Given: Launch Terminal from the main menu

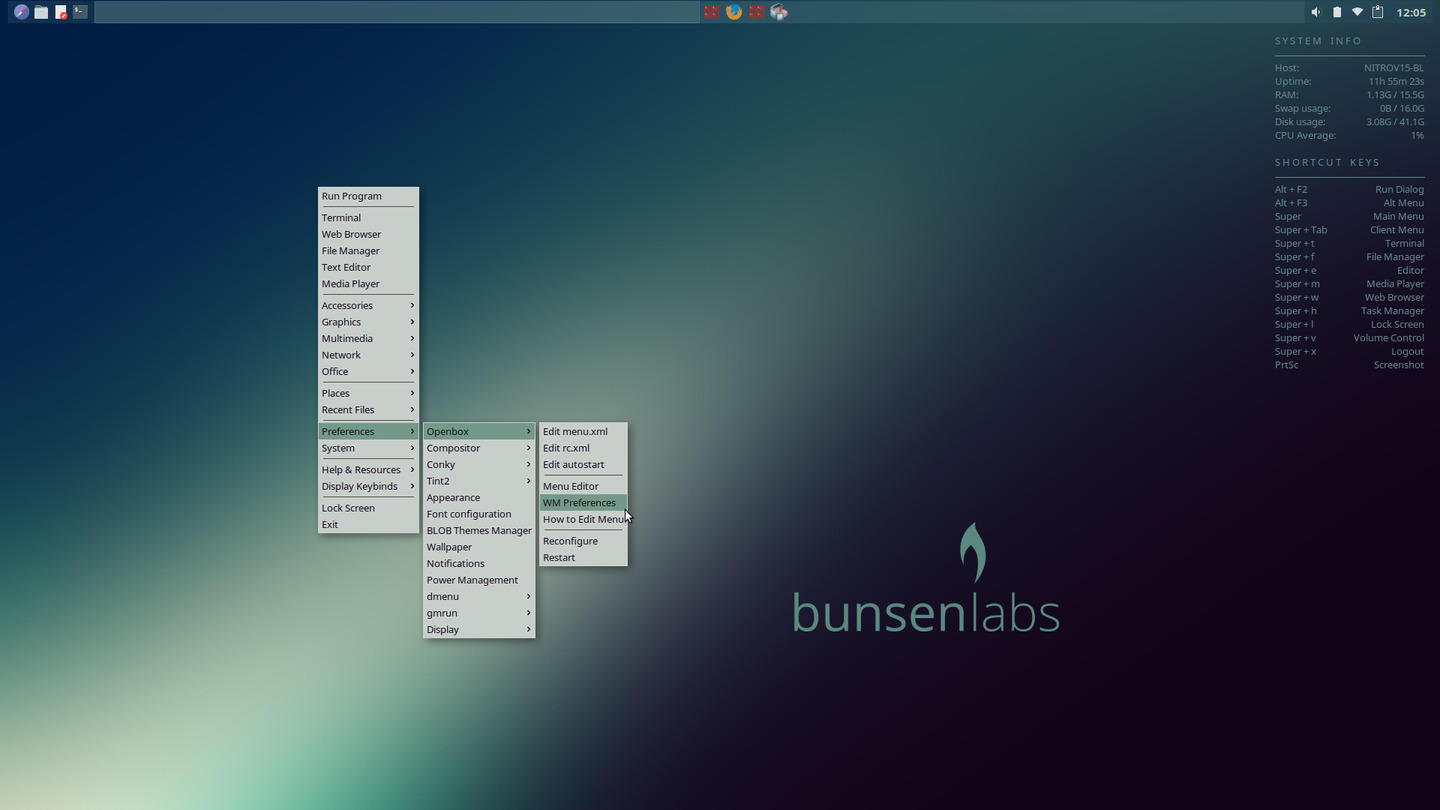Looking at the screenshot, I should pyautogui.click(x=368, y=217).
